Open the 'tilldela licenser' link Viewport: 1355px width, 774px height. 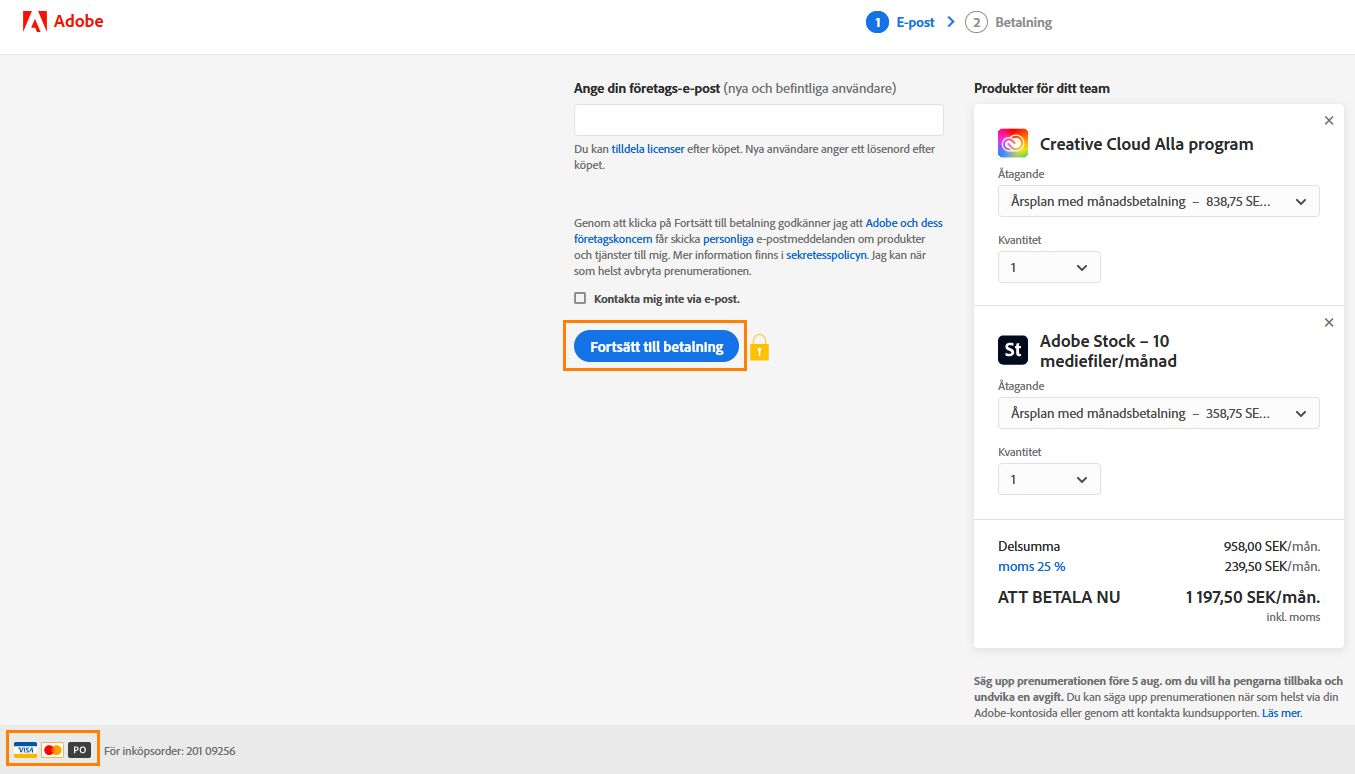648,149
